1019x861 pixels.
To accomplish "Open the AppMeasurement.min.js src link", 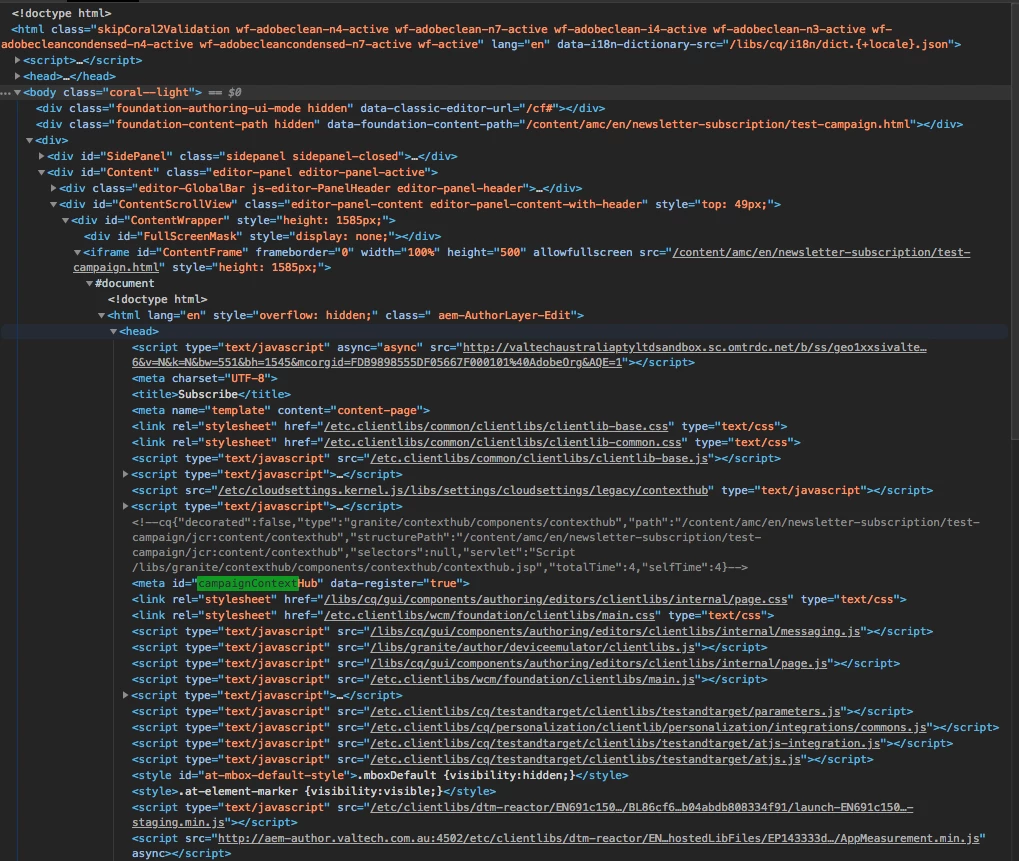I will 599,838.
